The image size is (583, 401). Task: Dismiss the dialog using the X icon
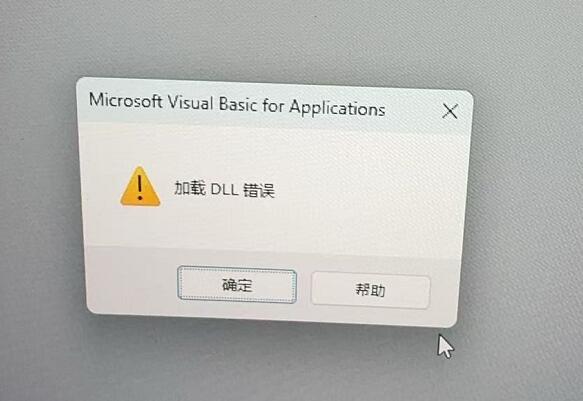pyautogui.click(x=450, y=111)
